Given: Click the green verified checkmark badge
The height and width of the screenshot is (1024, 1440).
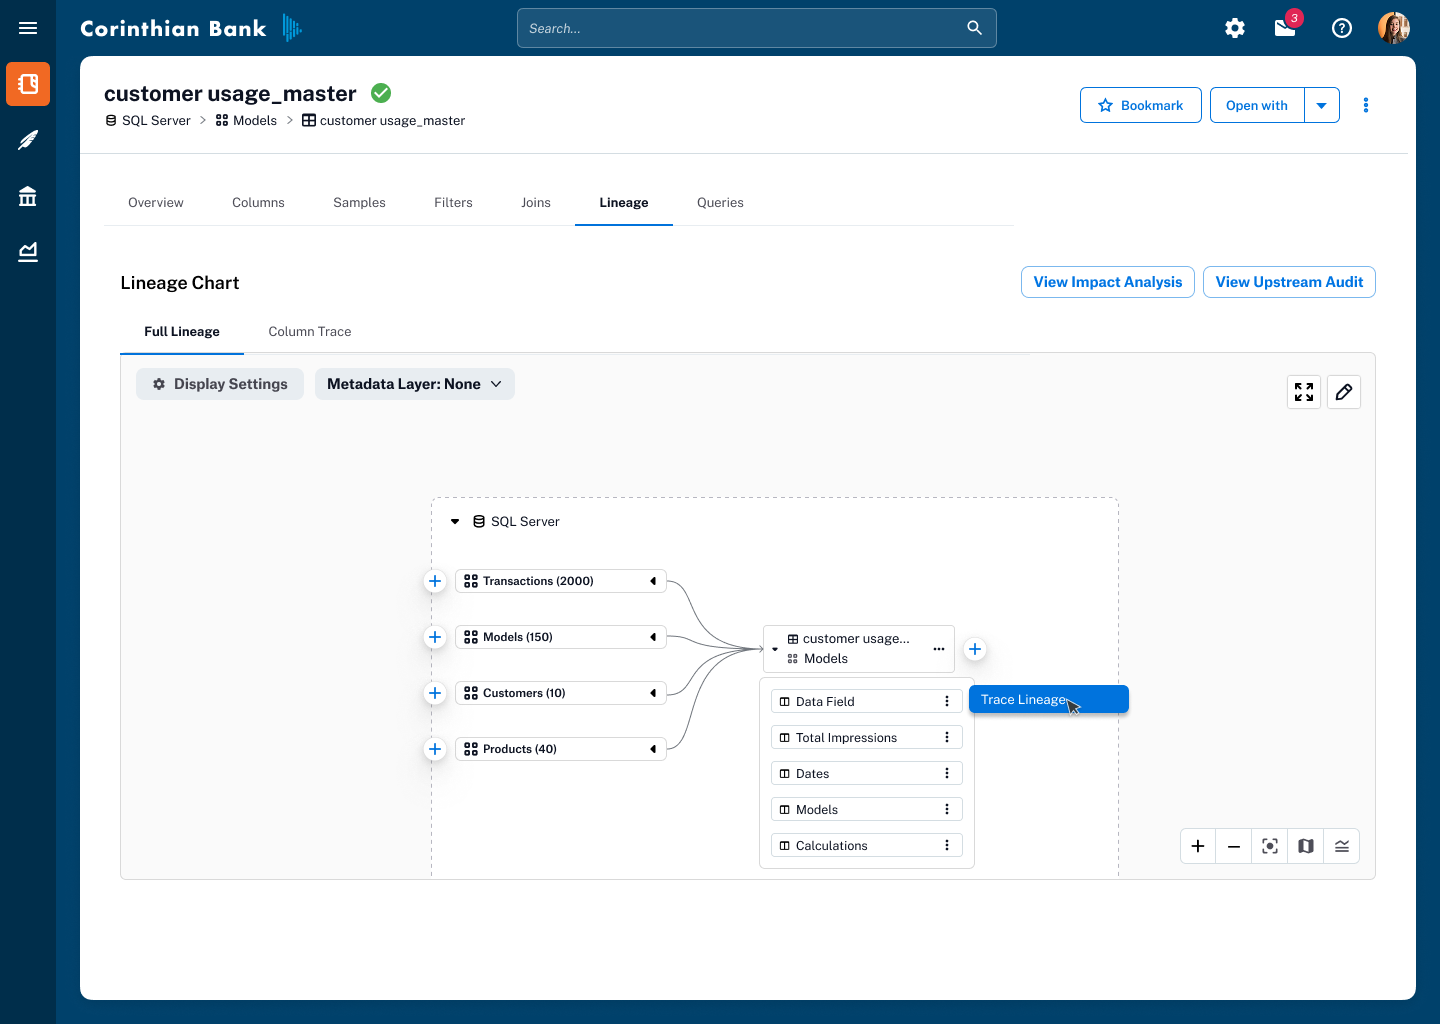Looking at the screenshot, I should [381, 93].
